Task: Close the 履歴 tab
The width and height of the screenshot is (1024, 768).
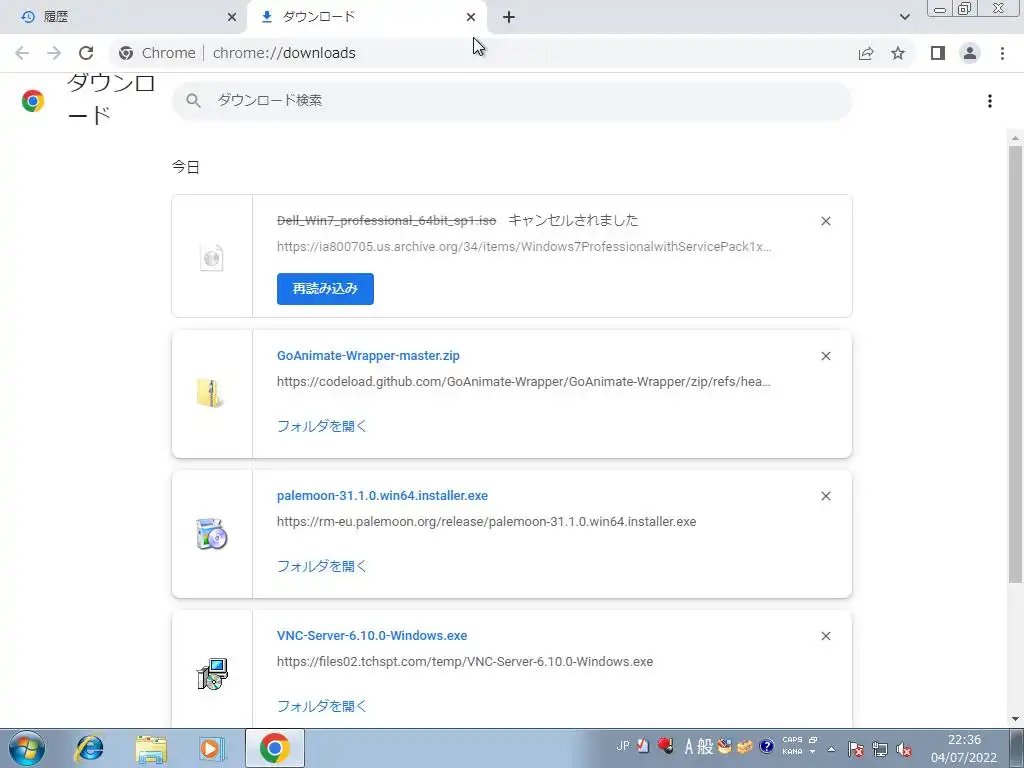Action: click(x=232, y=17)
